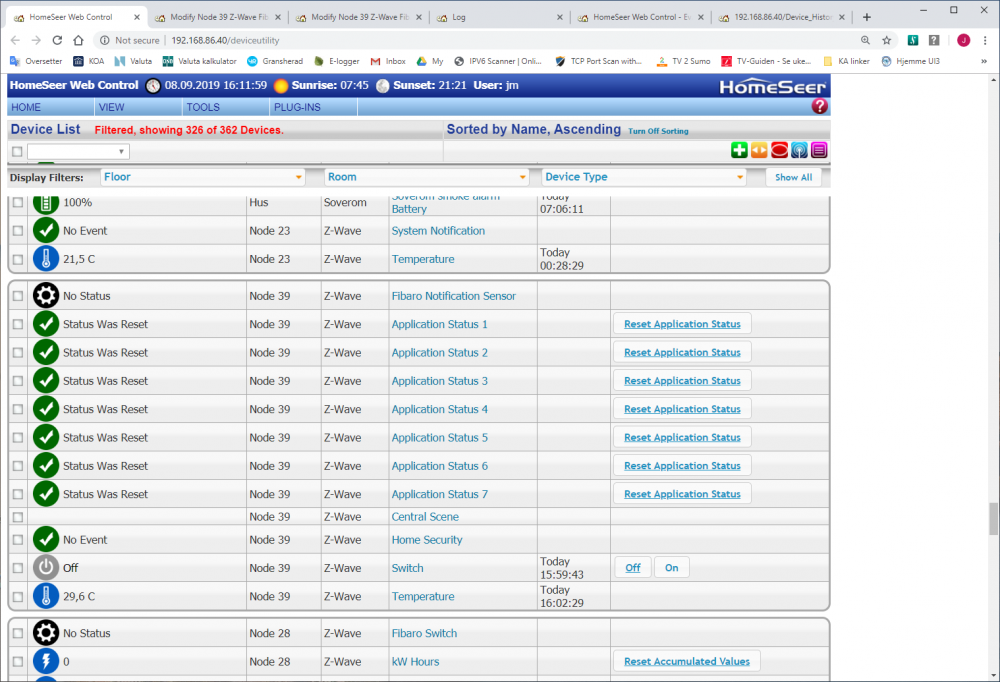This screenshot has width=1000, height=682.
Task: Click the Turn Off Sorting link
Action: (x=658, y=131)
